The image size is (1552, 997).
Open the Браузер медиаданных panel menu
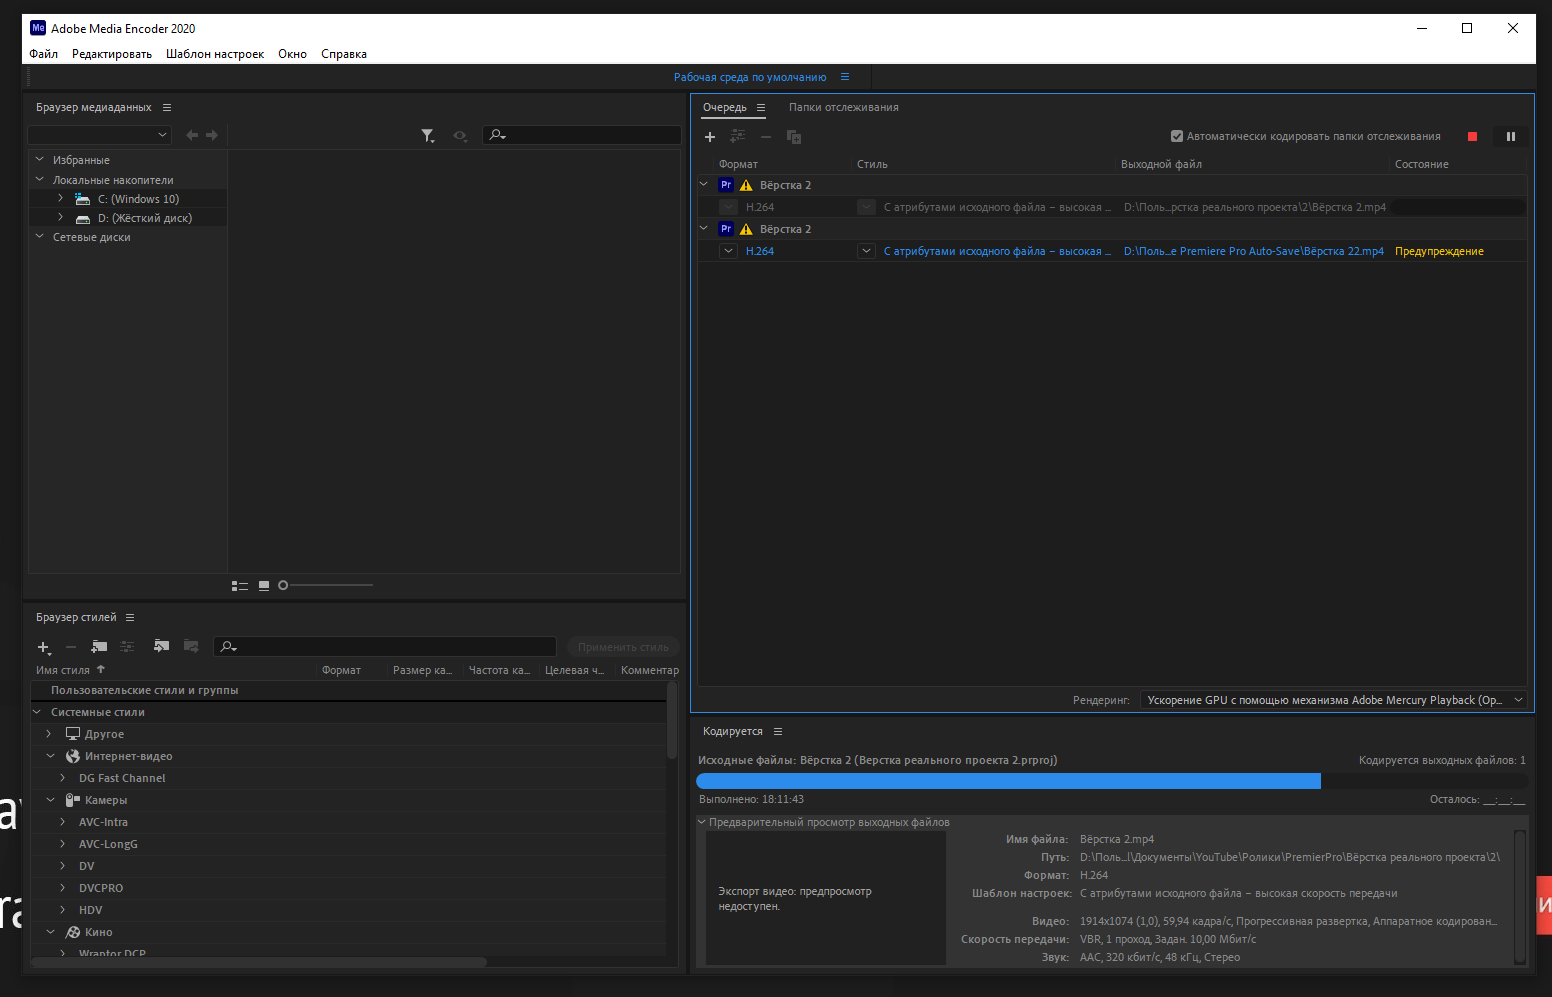pyautogui.click(x=167, y=107)
